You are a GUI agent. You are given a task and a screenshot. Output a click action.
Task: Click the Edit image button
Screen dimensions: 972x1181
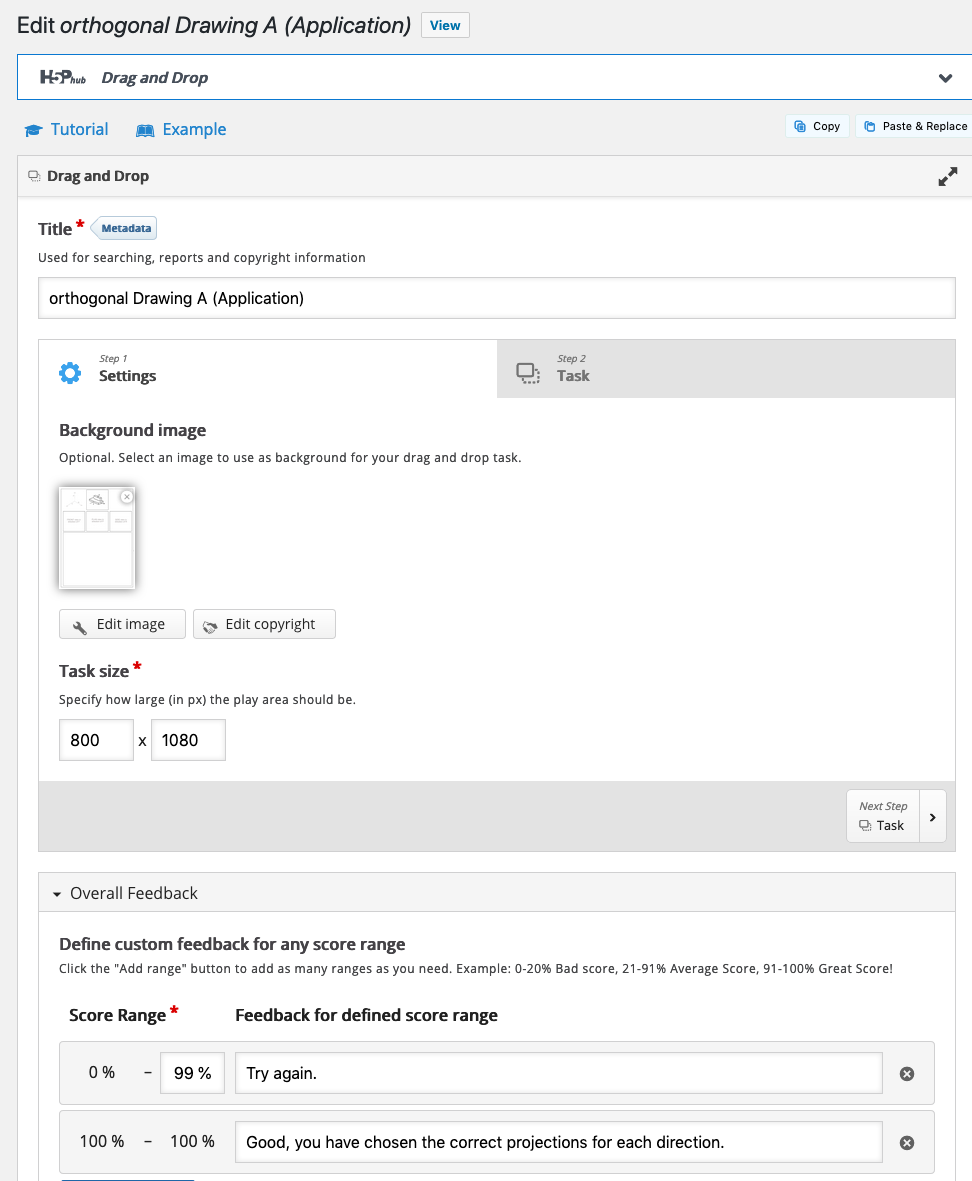click(122, 624)
